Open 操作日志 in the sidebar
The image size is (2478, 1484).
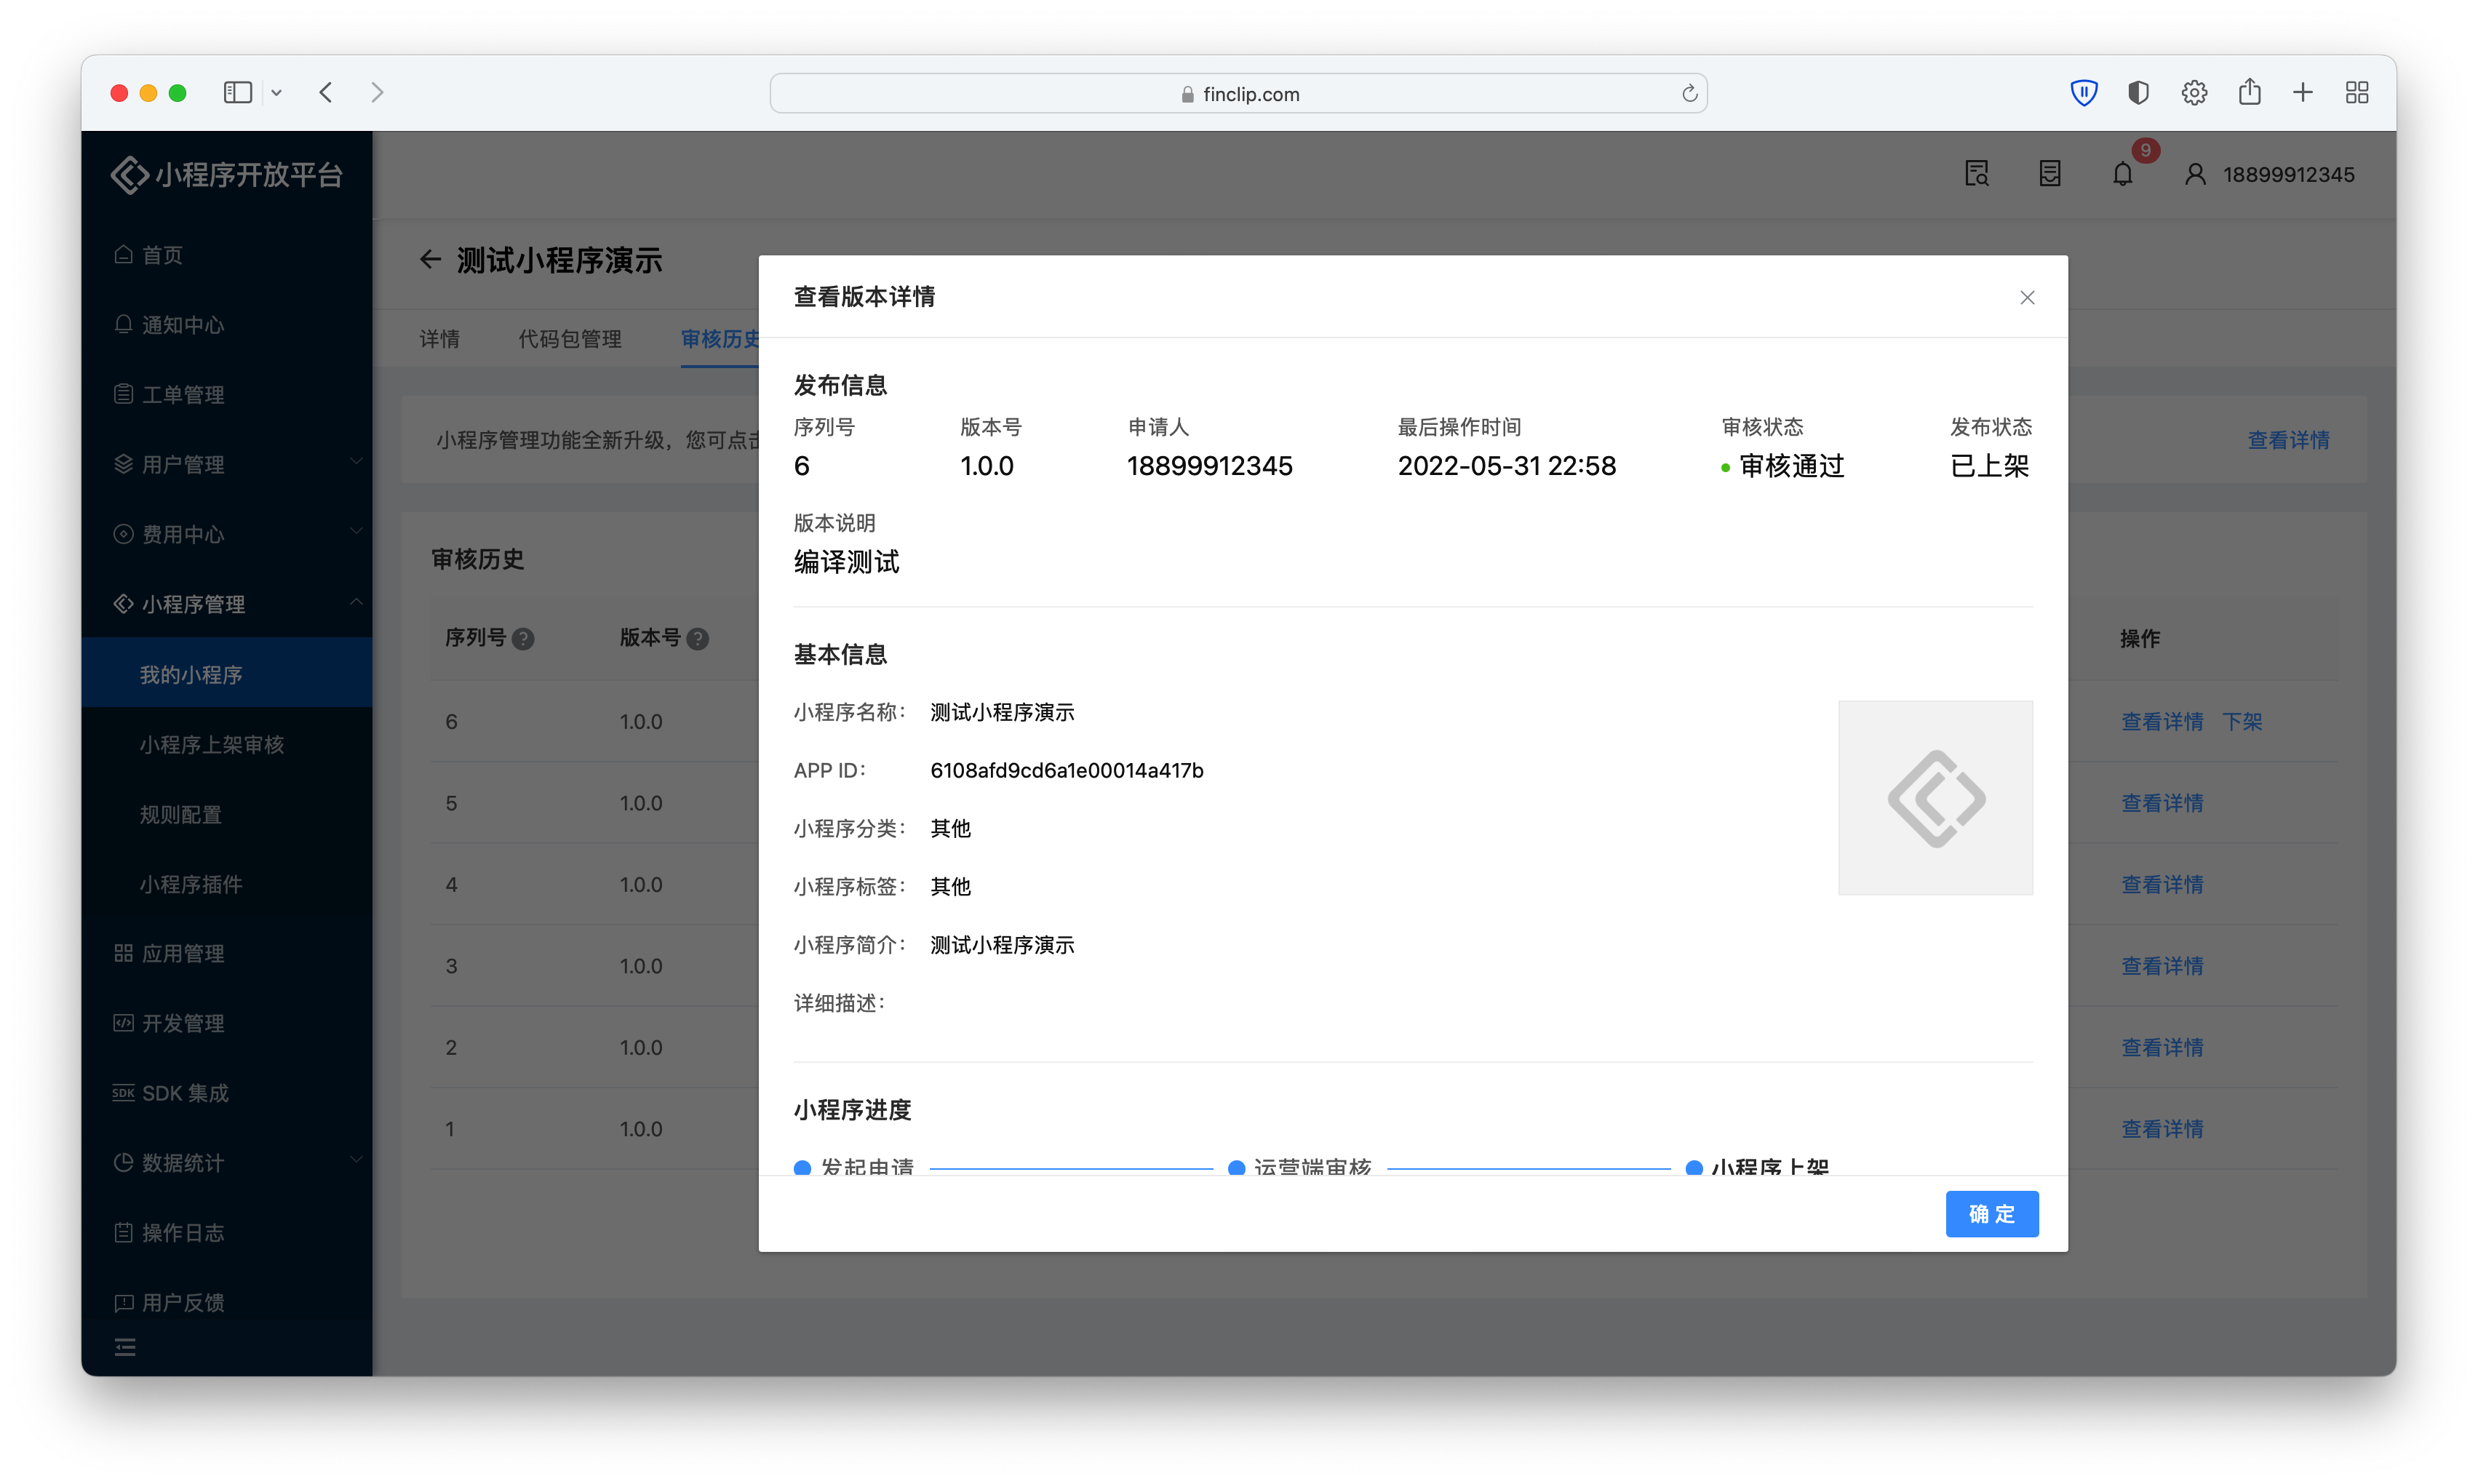point(226,1232)
